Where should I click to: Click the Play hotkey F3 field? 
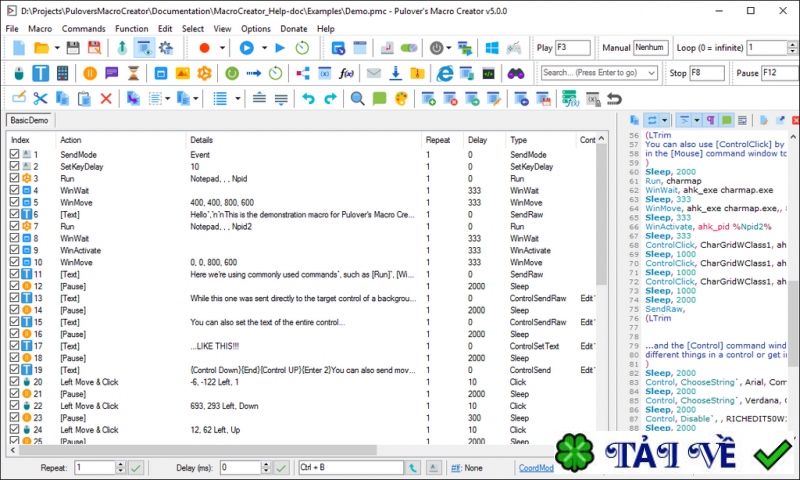pos(572,48)
